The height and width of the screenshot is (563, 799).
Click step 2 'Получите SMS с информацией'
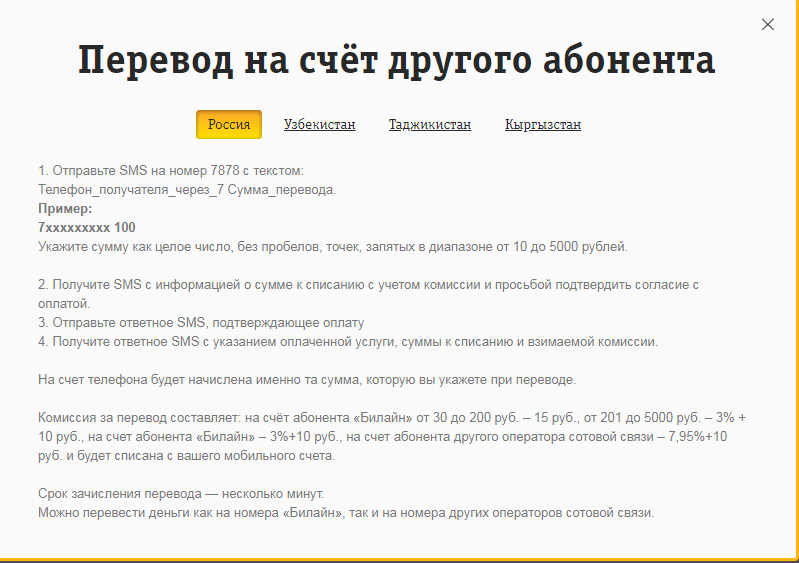pyautogui.click(x=368, y=294)
